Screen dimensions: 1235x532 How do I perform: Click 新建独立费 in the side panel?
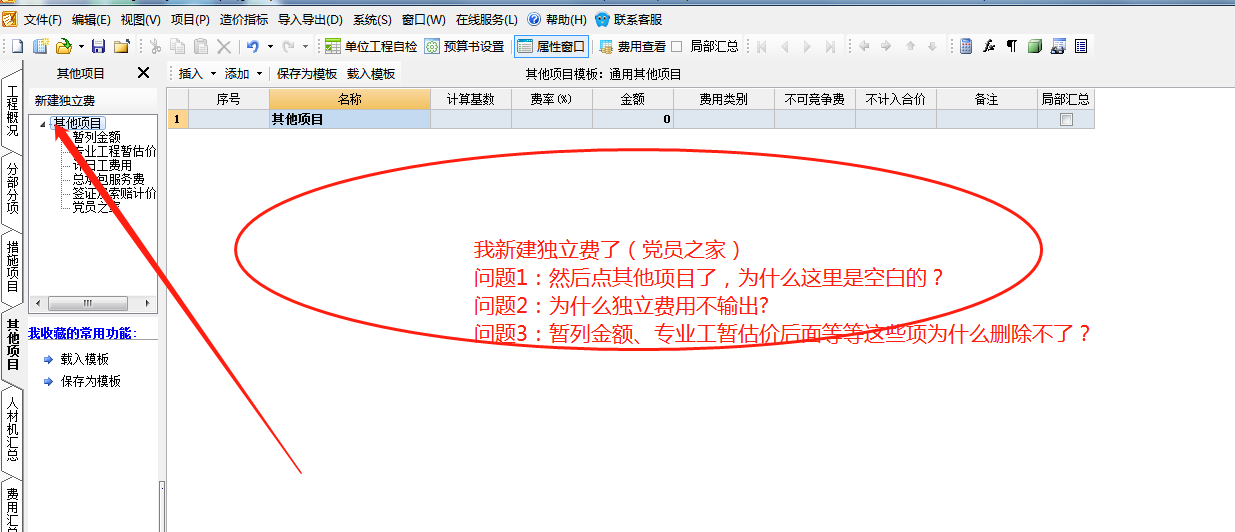pos(65,101)
